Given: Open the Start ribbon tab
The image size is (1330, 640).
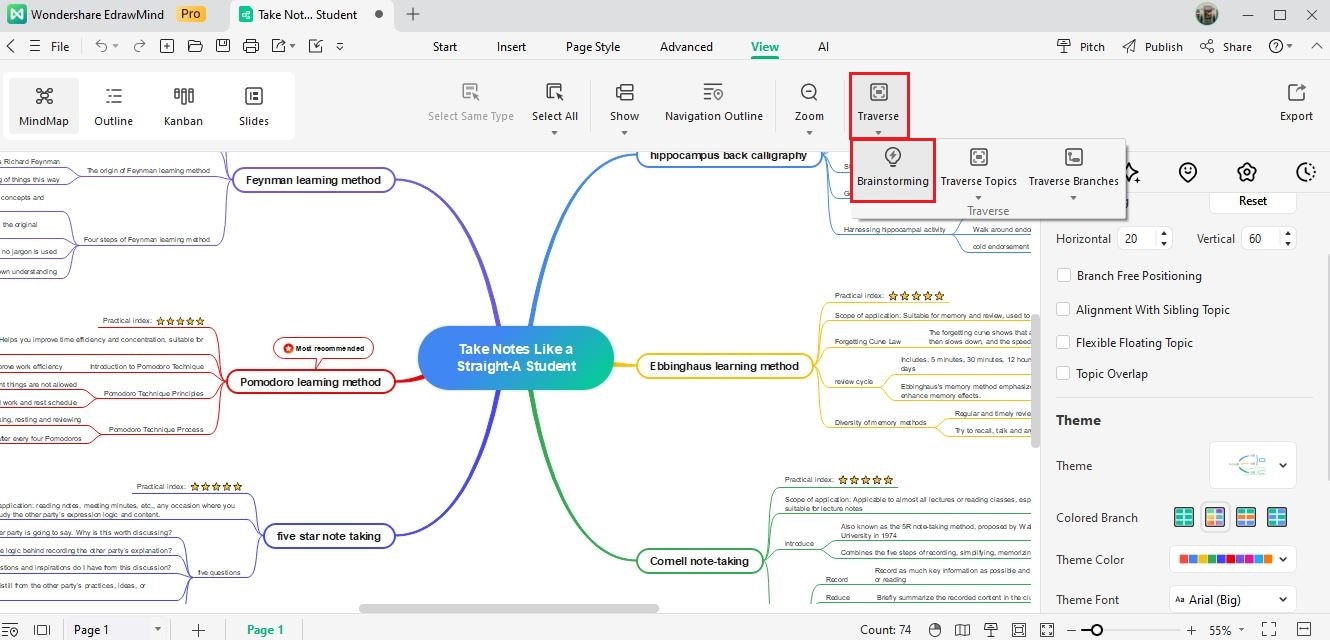Looking at the screenshot, I should click(445, 46).
